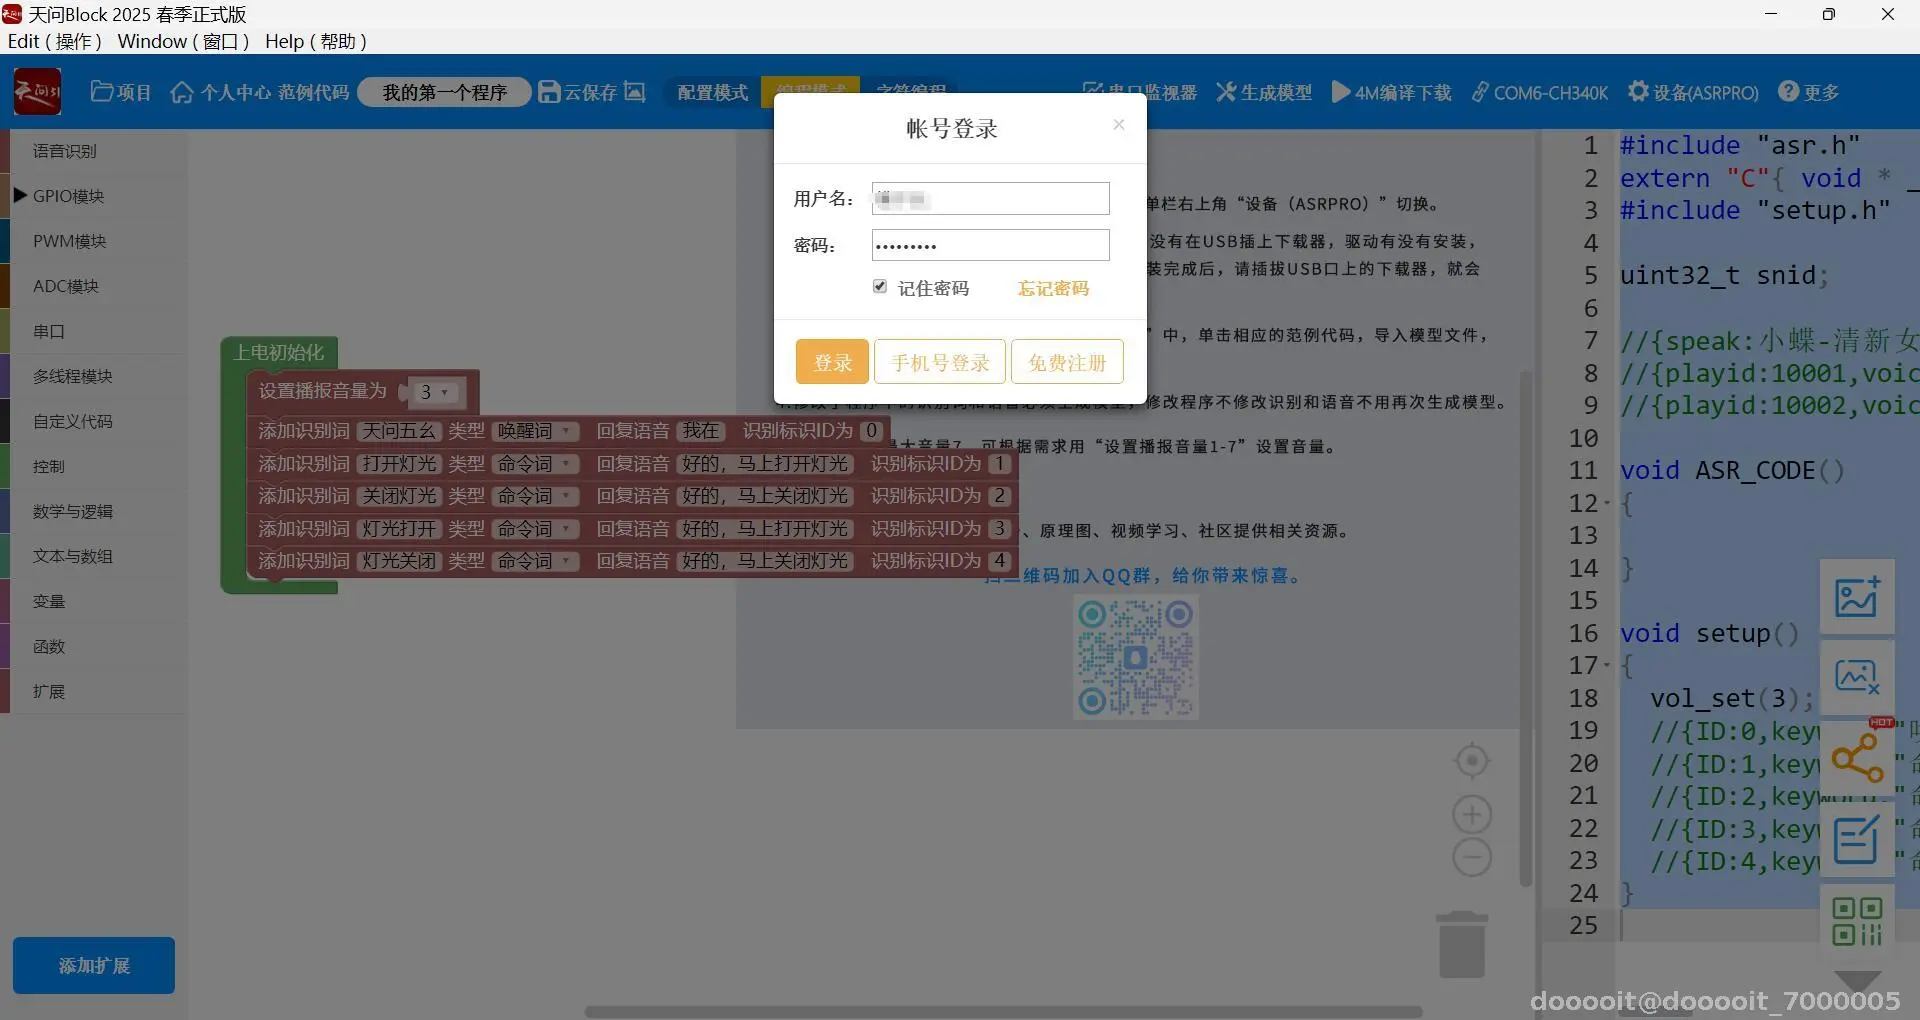Viewport: 1920px width, 1020px height.
Task: Open the 串口监视器 serial monitor
Action: [x=1141, y=91]
